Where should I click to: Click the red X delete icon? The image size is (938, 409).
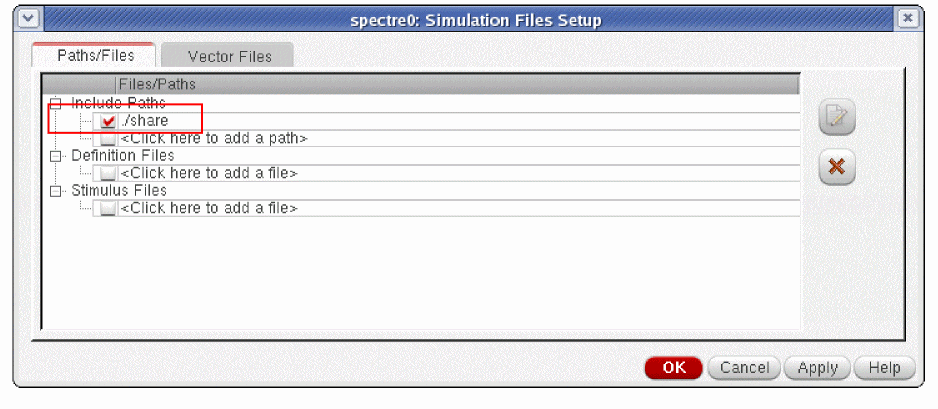(837, 166)
